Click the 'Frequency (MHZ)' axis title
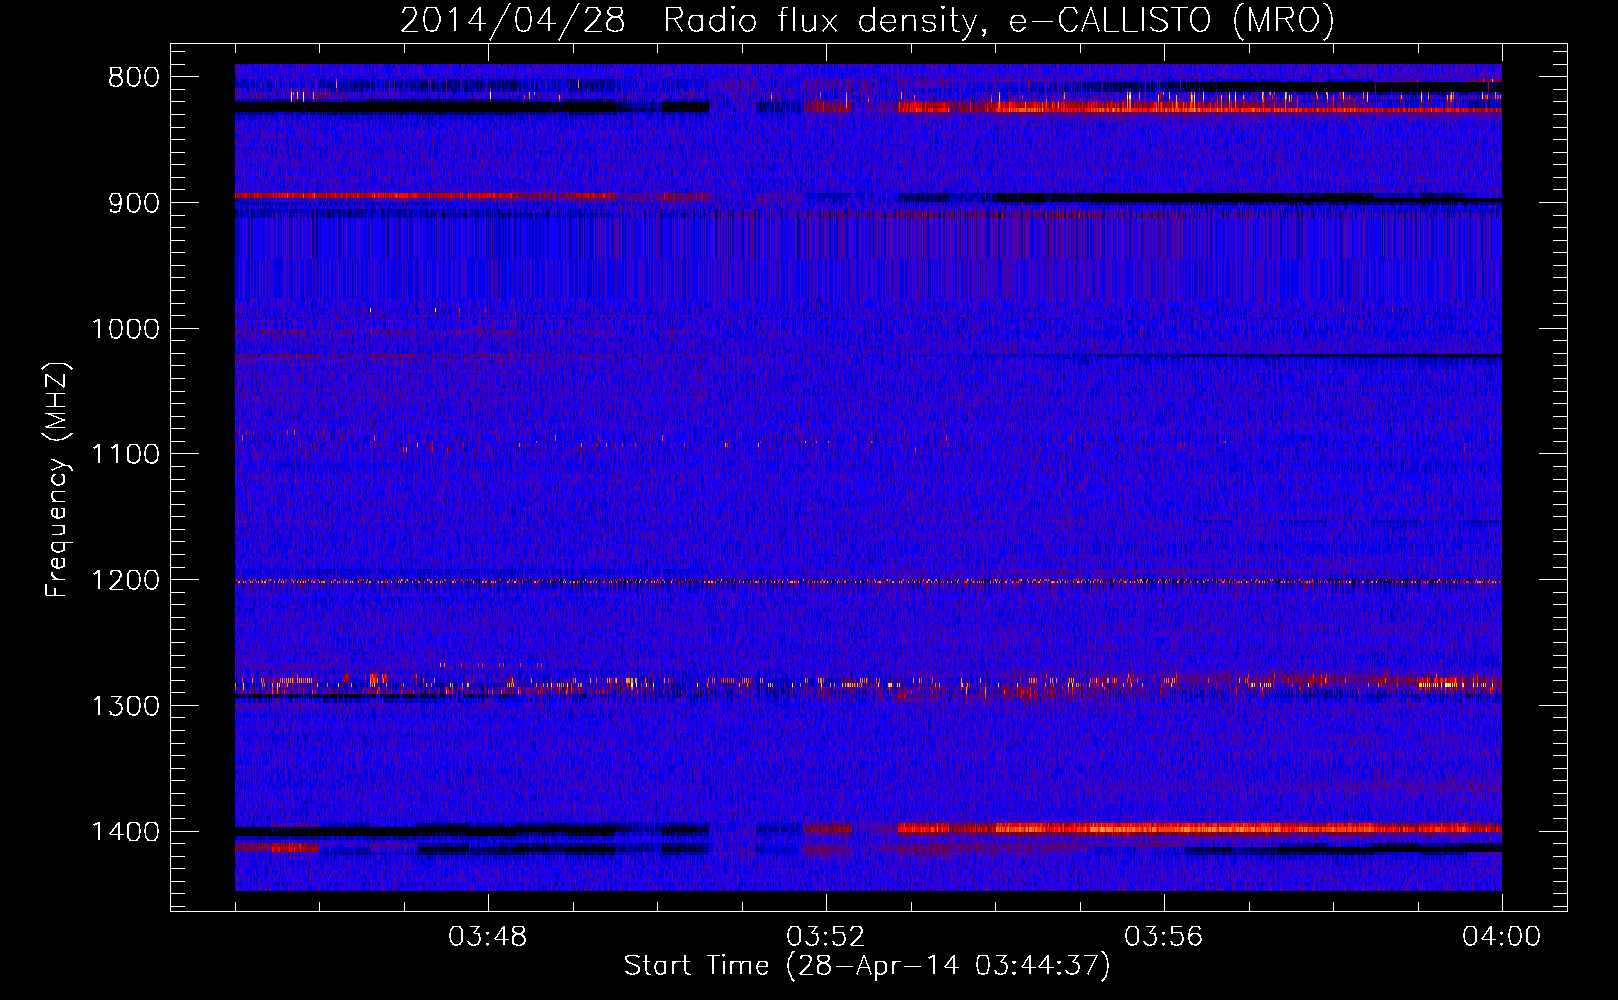This screenshot has height=1000, width=1618. pos(58,480)
